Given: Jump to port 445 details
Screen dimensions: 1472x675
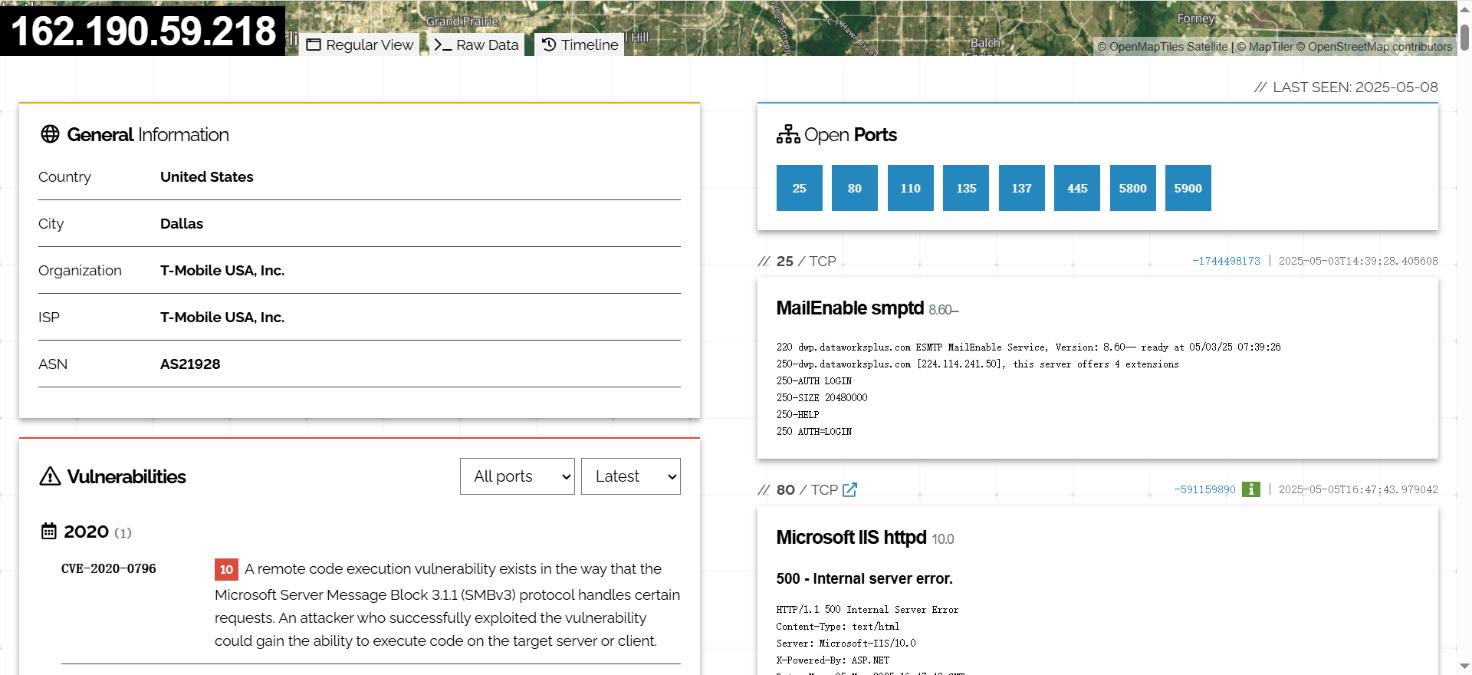Looking at the screenshot, I should (1077, 188).
